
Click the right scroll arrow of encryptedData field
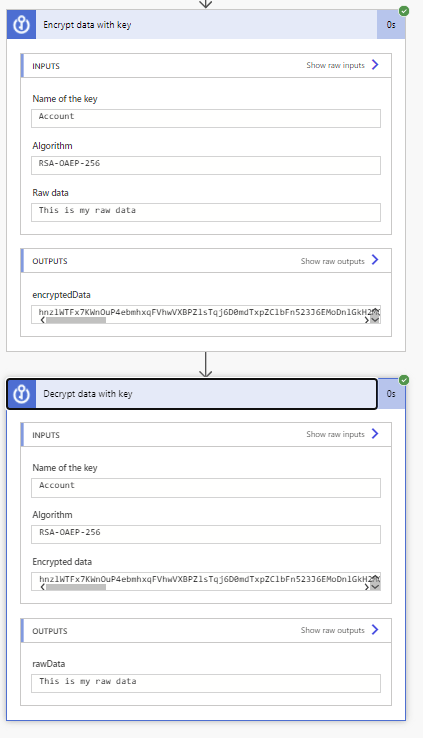pyautogui.click(x=367, y=320)
